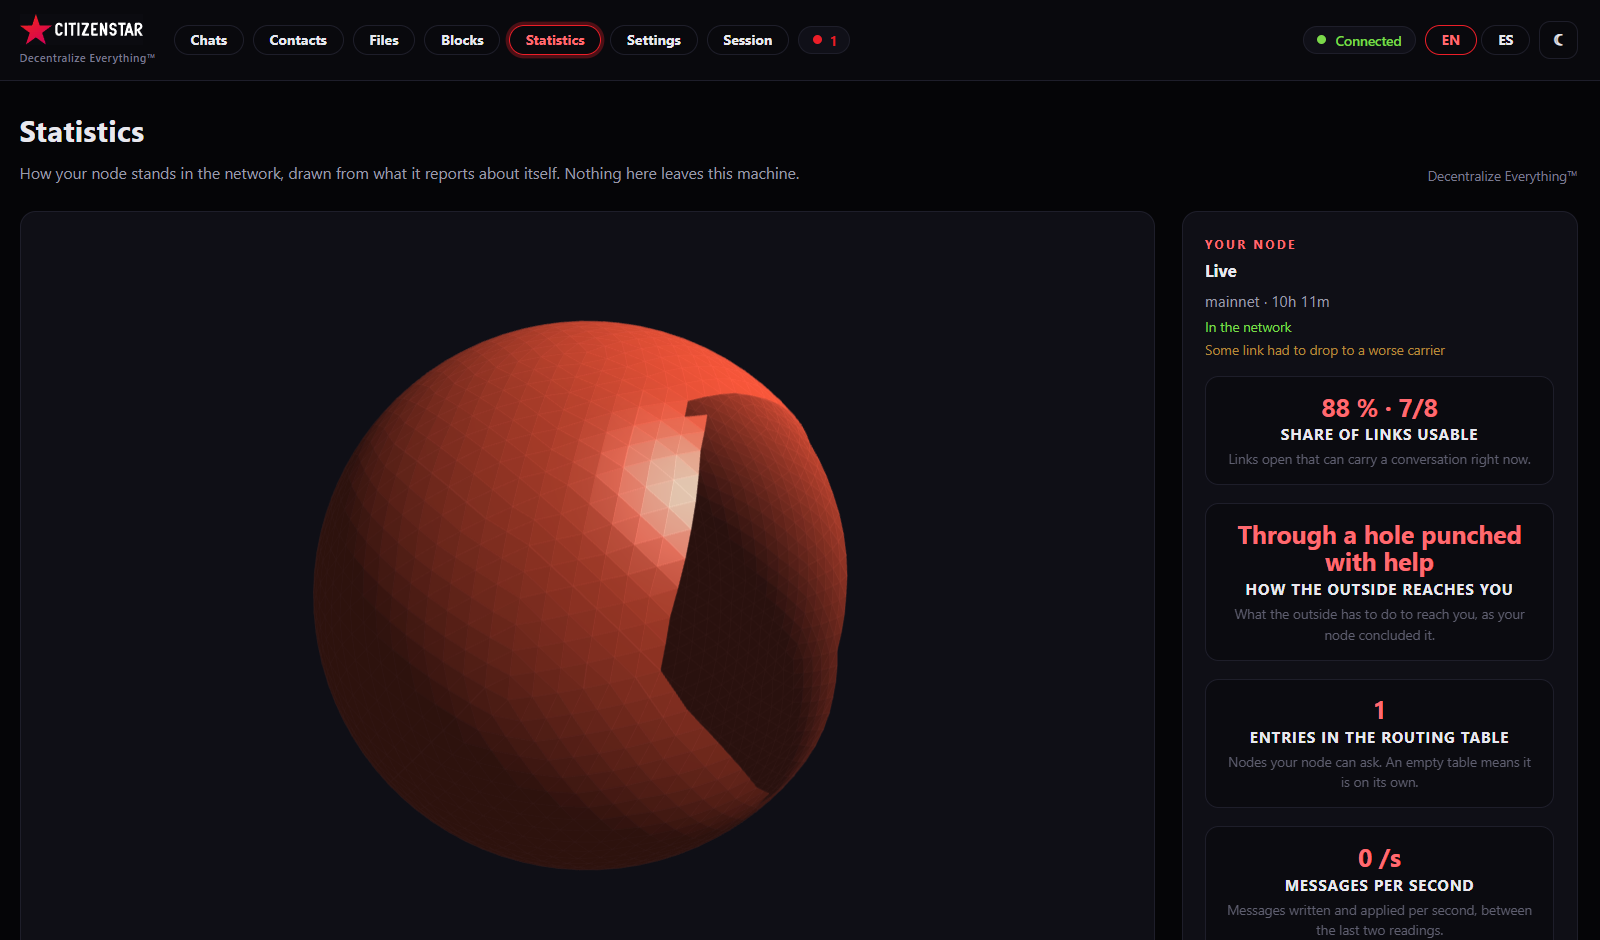Click the '0 /s' messages value

coord(1379,858)
